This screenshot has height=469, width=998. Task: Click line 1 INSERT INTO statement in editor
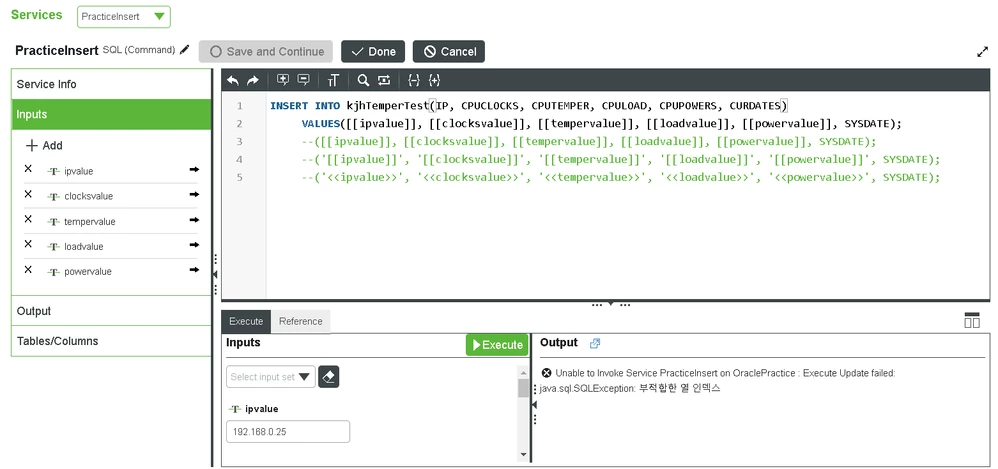point(529,106)
